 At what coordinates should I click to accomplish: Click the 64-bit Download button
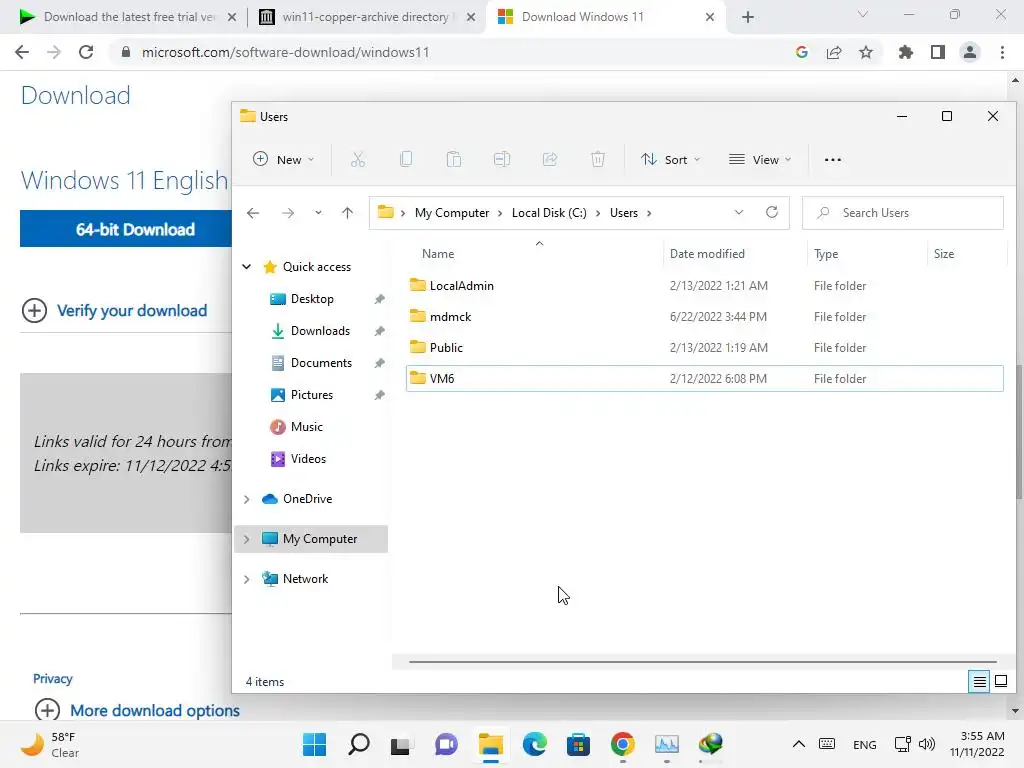(x=125, y=229)
